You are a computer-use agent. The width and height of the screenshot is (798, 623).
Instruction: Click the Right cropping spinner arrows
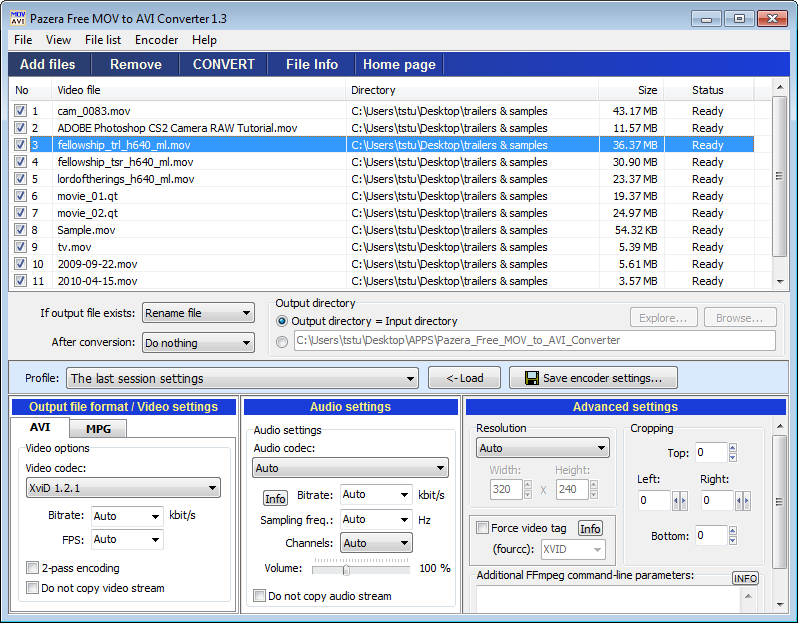click(743, 501)
